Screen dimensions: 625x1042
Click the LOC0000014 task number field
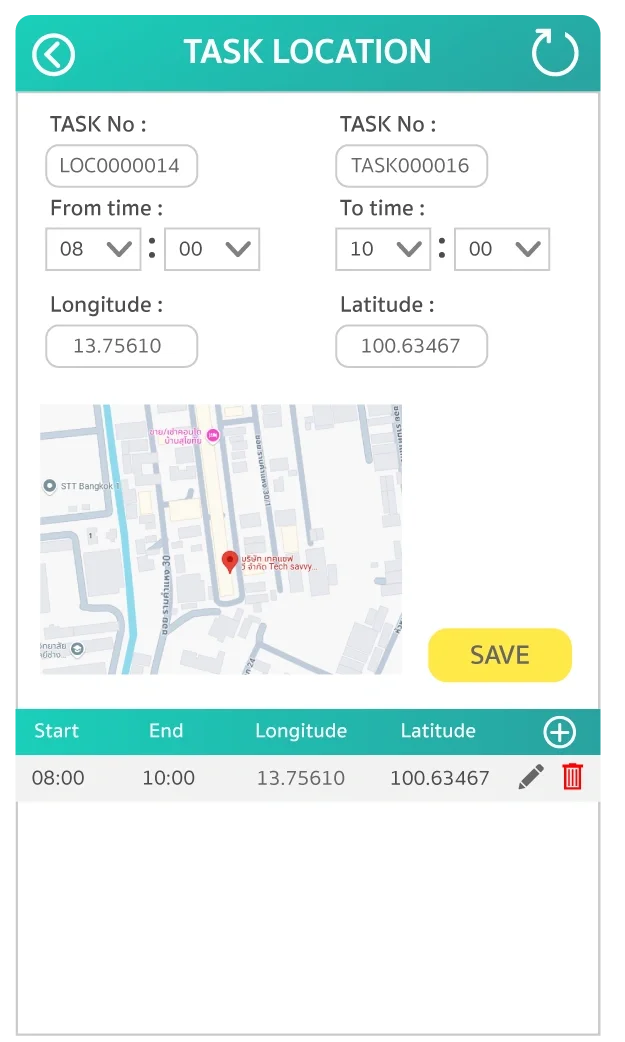coord(121,166)
